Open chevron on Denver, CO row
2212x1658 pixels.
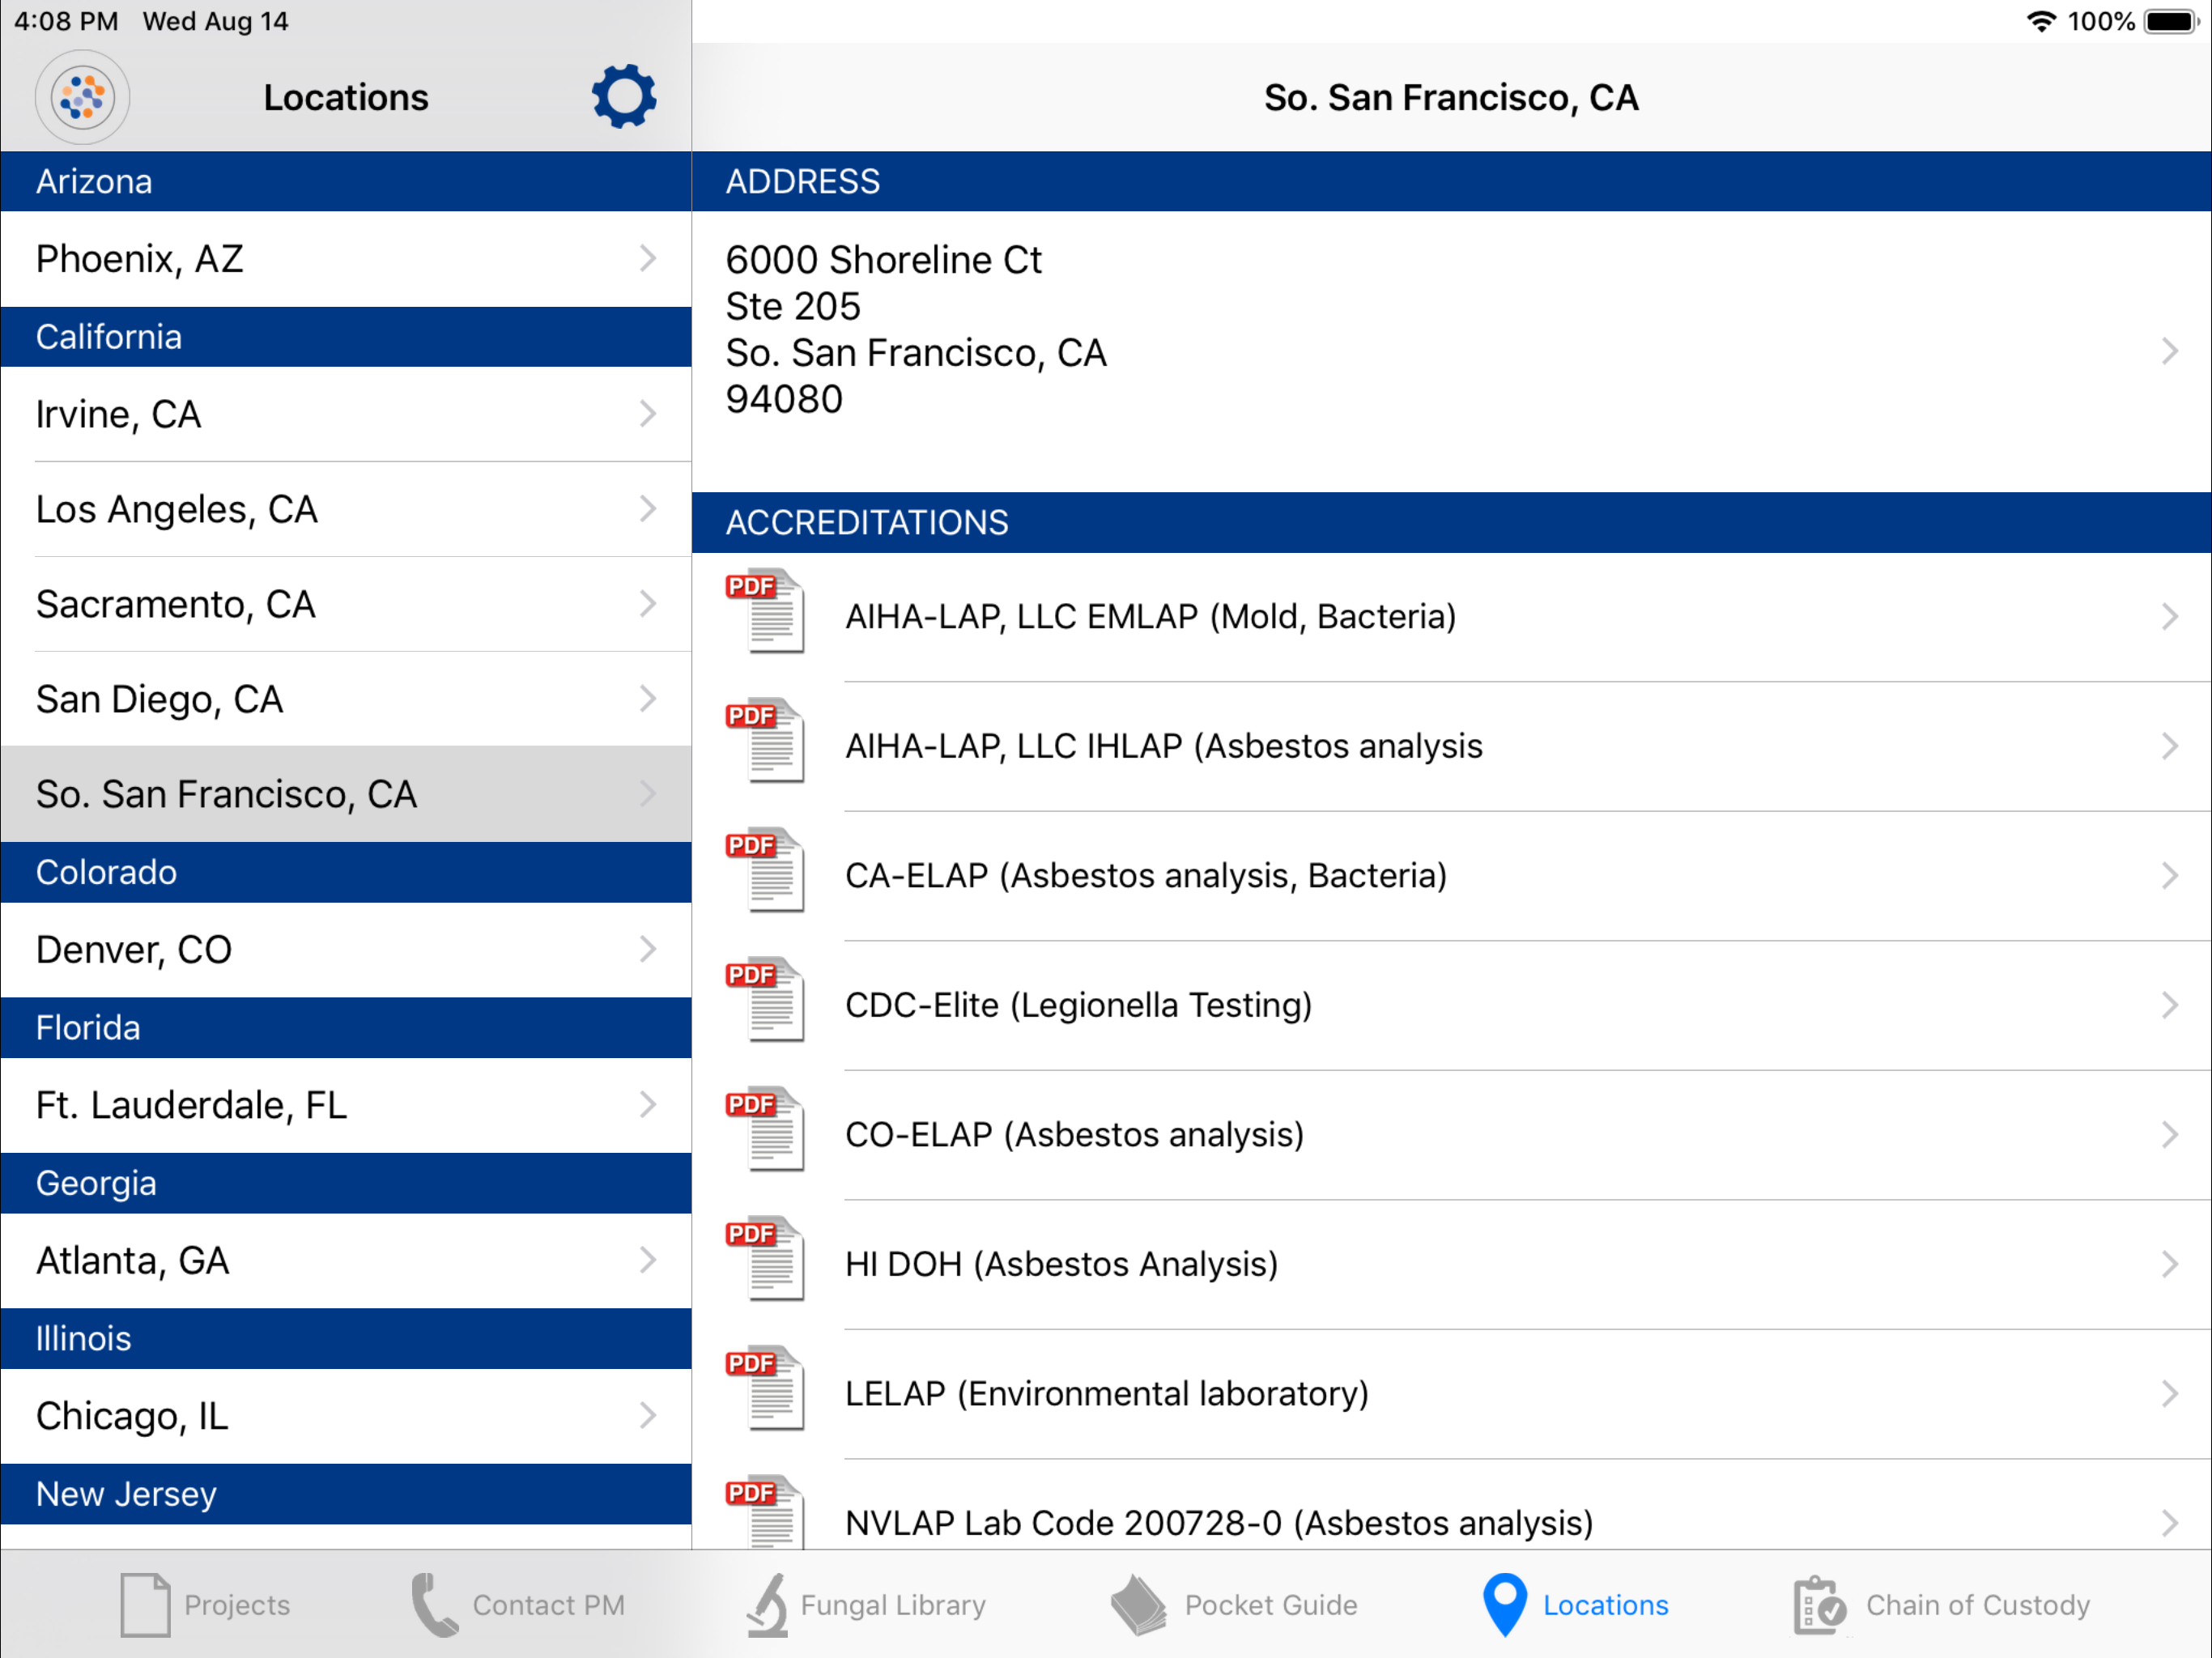pos(648,948)
